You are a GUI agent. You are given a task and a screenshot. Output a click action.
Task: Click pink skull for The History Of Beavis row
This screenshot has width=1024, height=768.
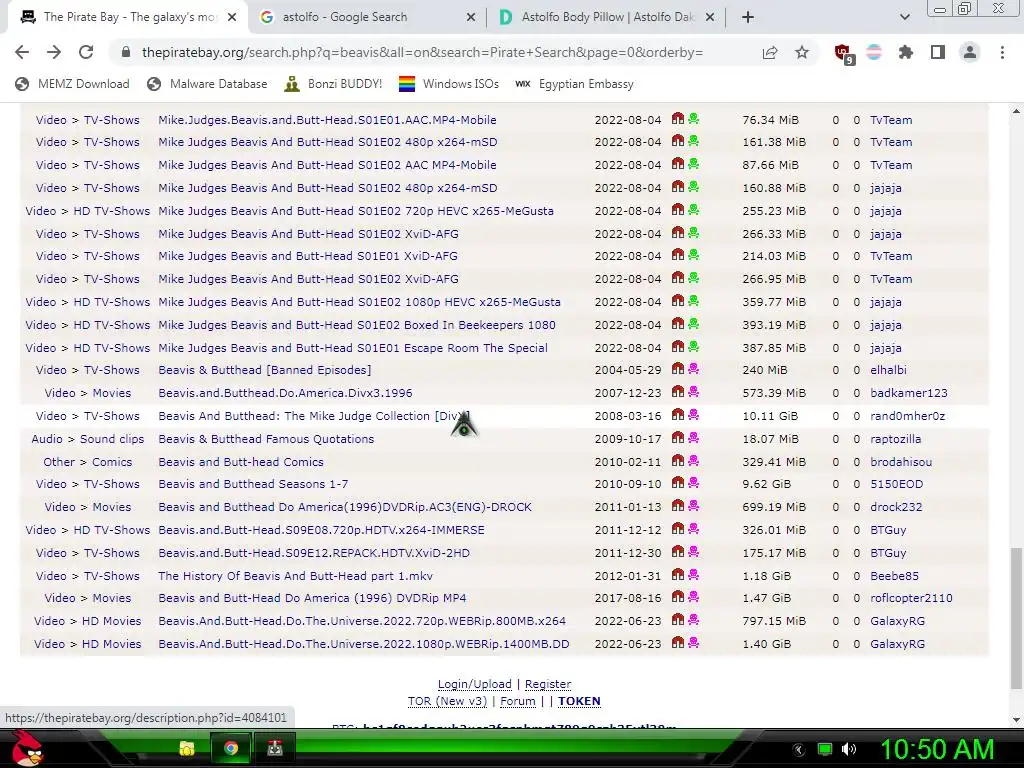pyautogui.click(x=694, y=575)
